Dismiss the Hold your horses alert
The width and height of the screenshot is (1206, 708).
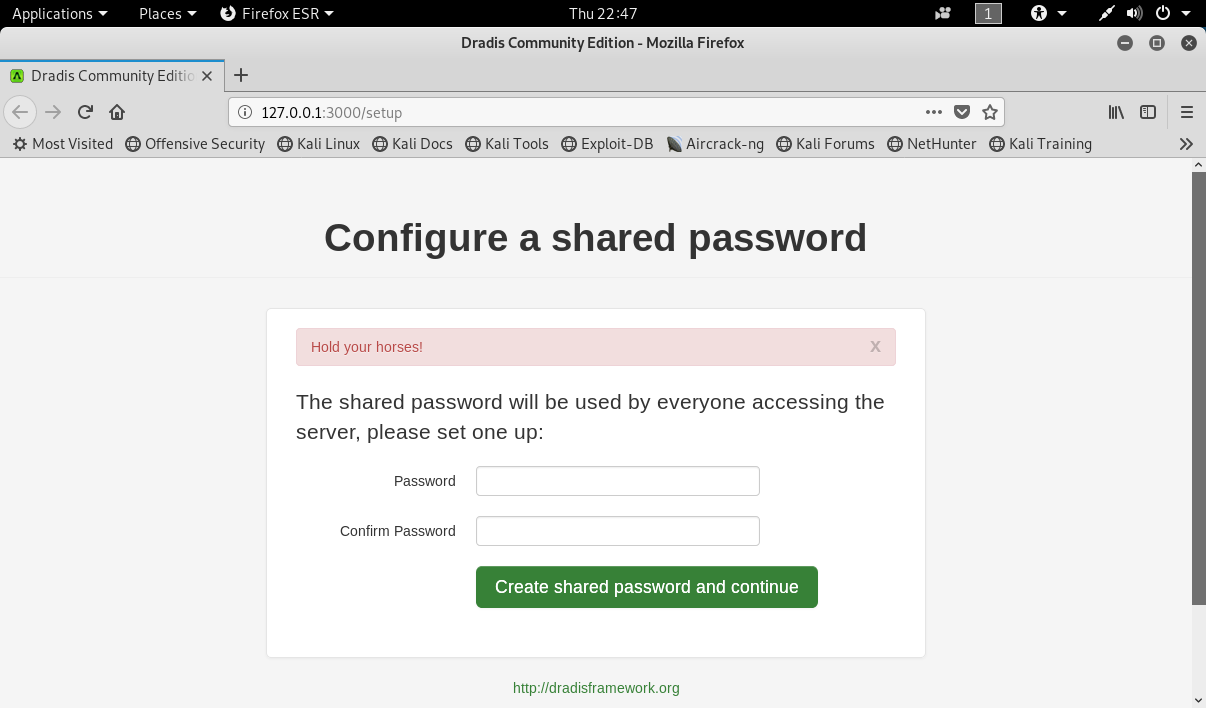click(875, 346)
